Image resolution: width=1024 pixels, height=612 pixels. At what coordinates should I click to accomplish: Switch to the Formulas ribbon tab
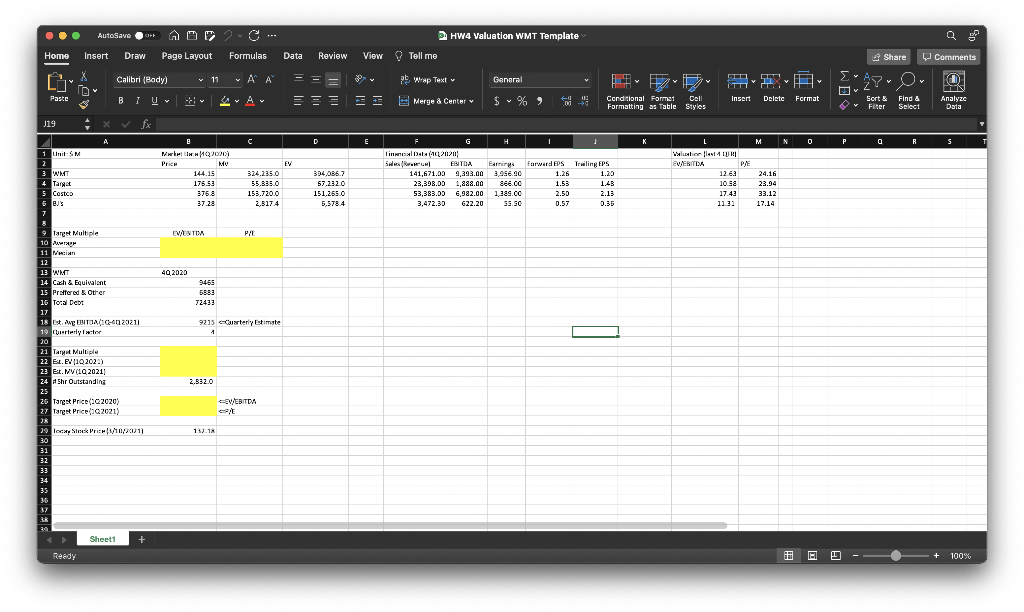(x=247, y=56)
